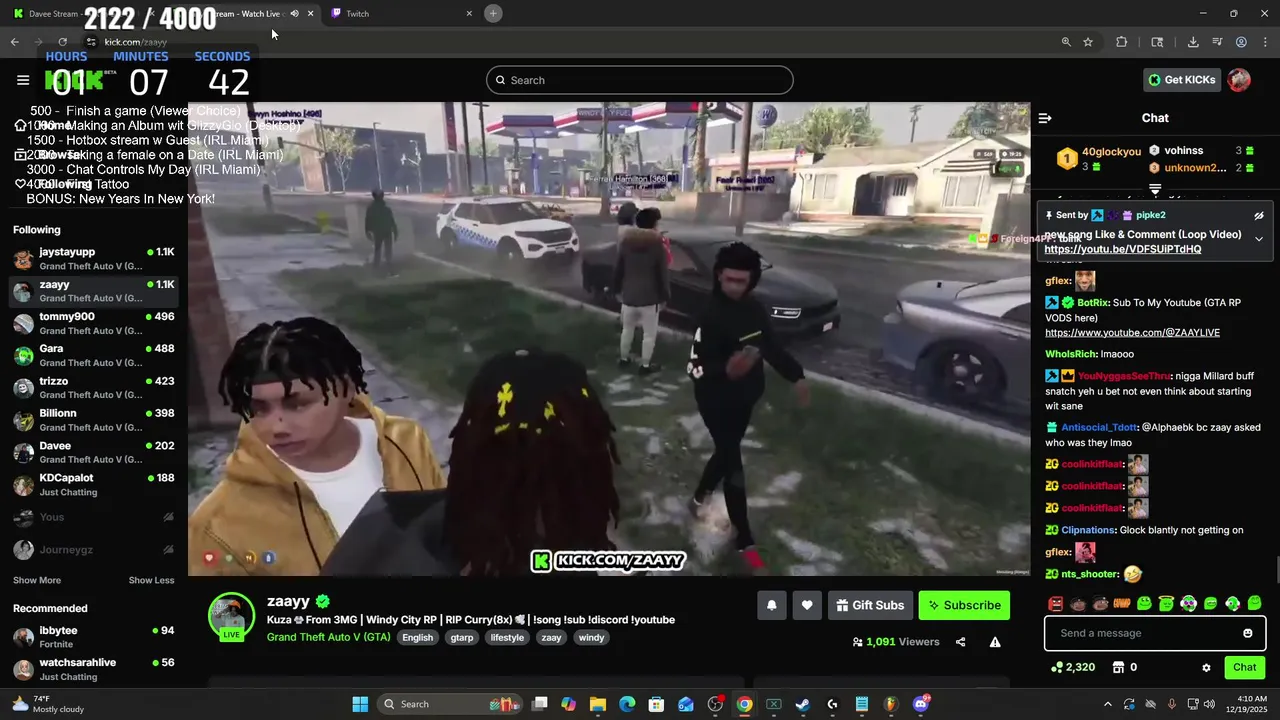This screenshot has width=1280, height=720.
Task: Collapse the chat panel with arrow icon
Action: tap(1045, 118)
